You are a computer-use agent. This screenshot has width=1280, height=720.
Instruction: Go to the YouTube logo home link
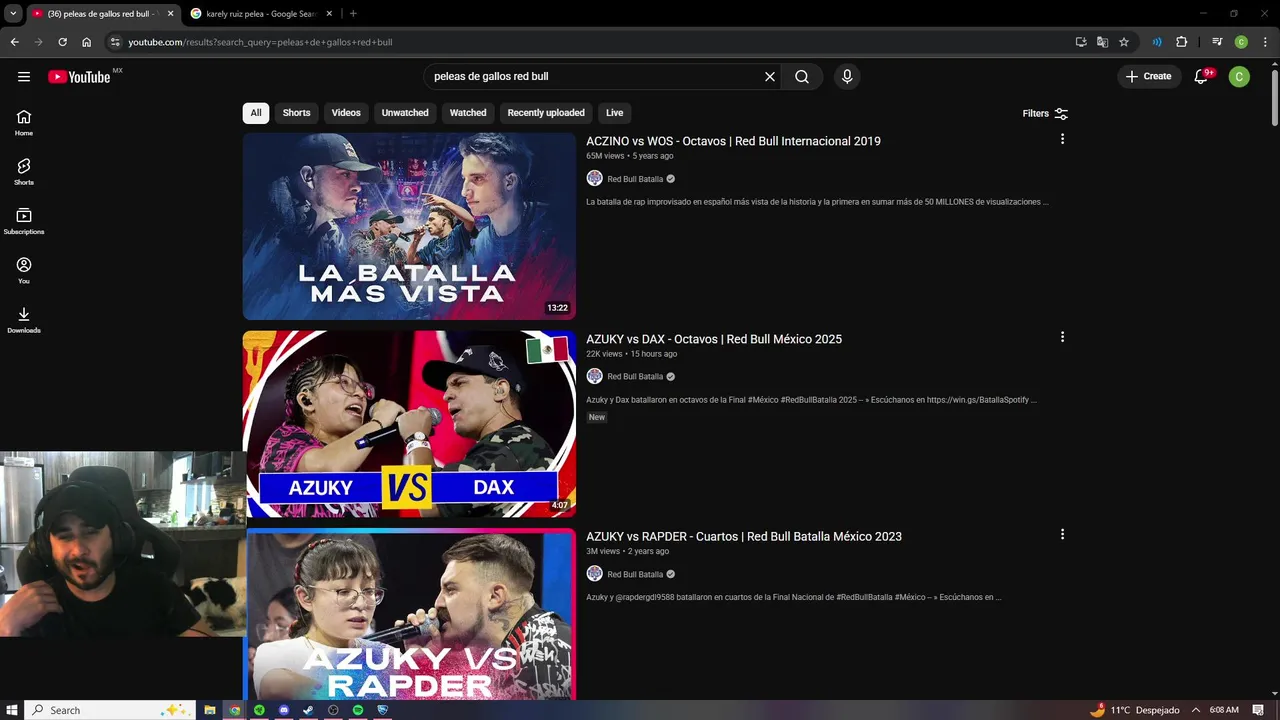pos(79,77)
